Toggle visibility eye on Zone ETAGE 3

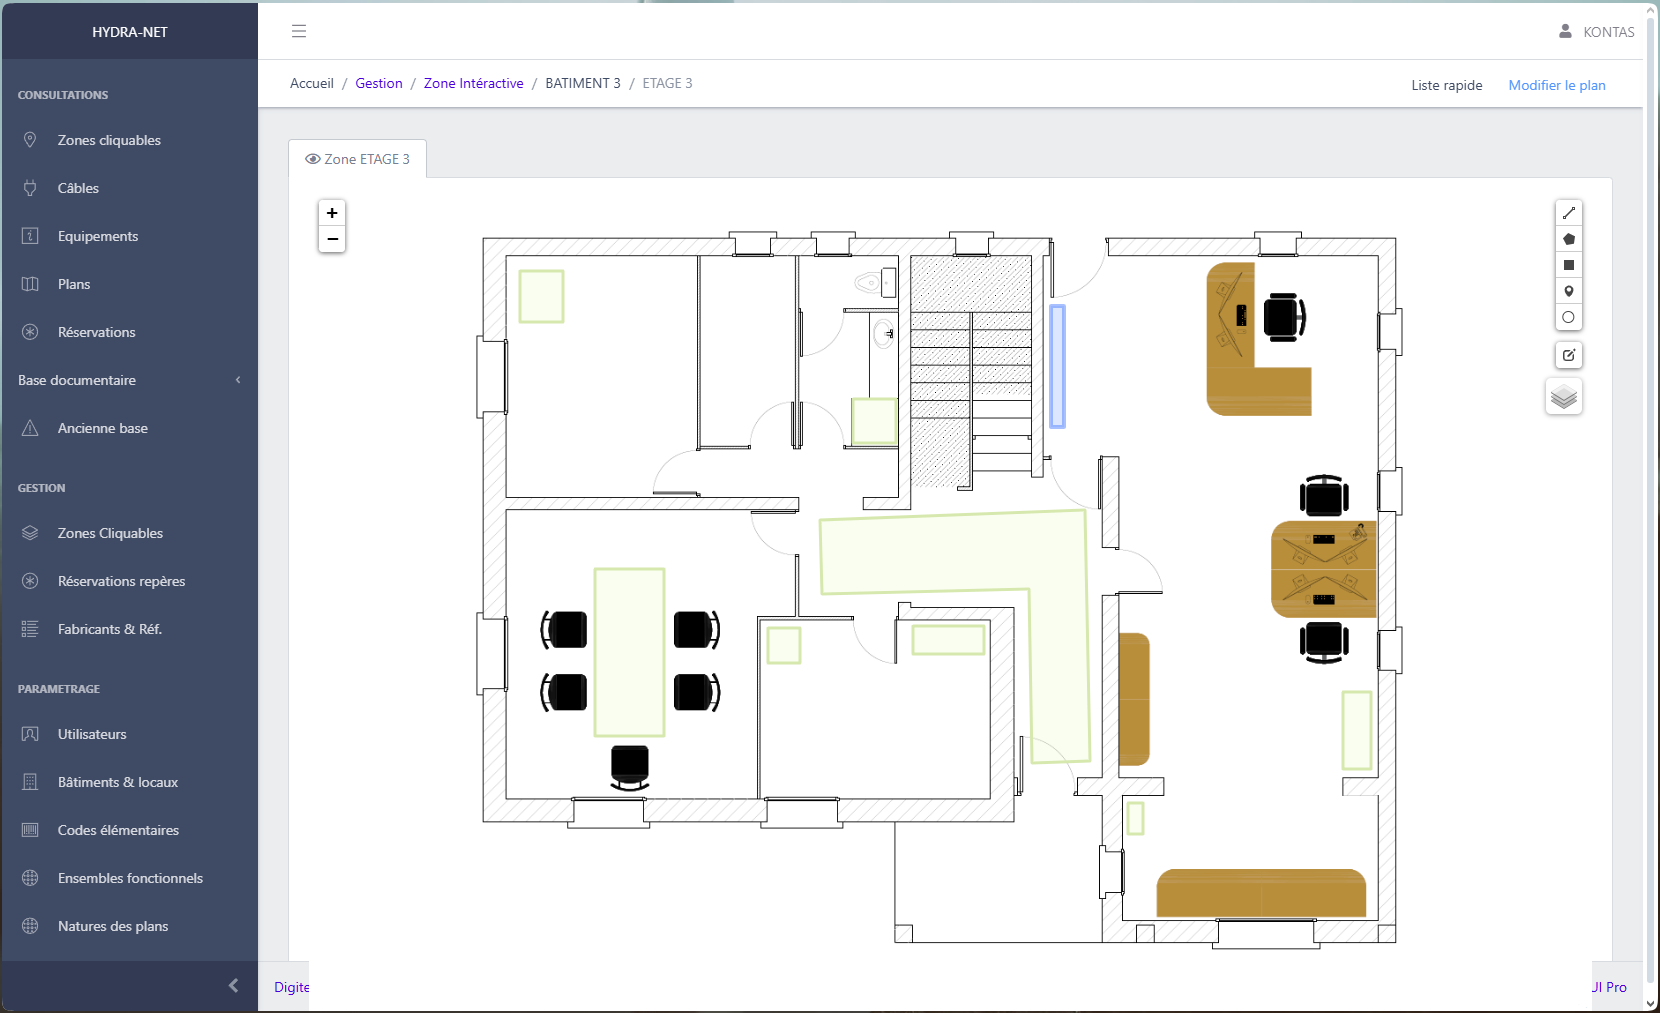point(313,158)
